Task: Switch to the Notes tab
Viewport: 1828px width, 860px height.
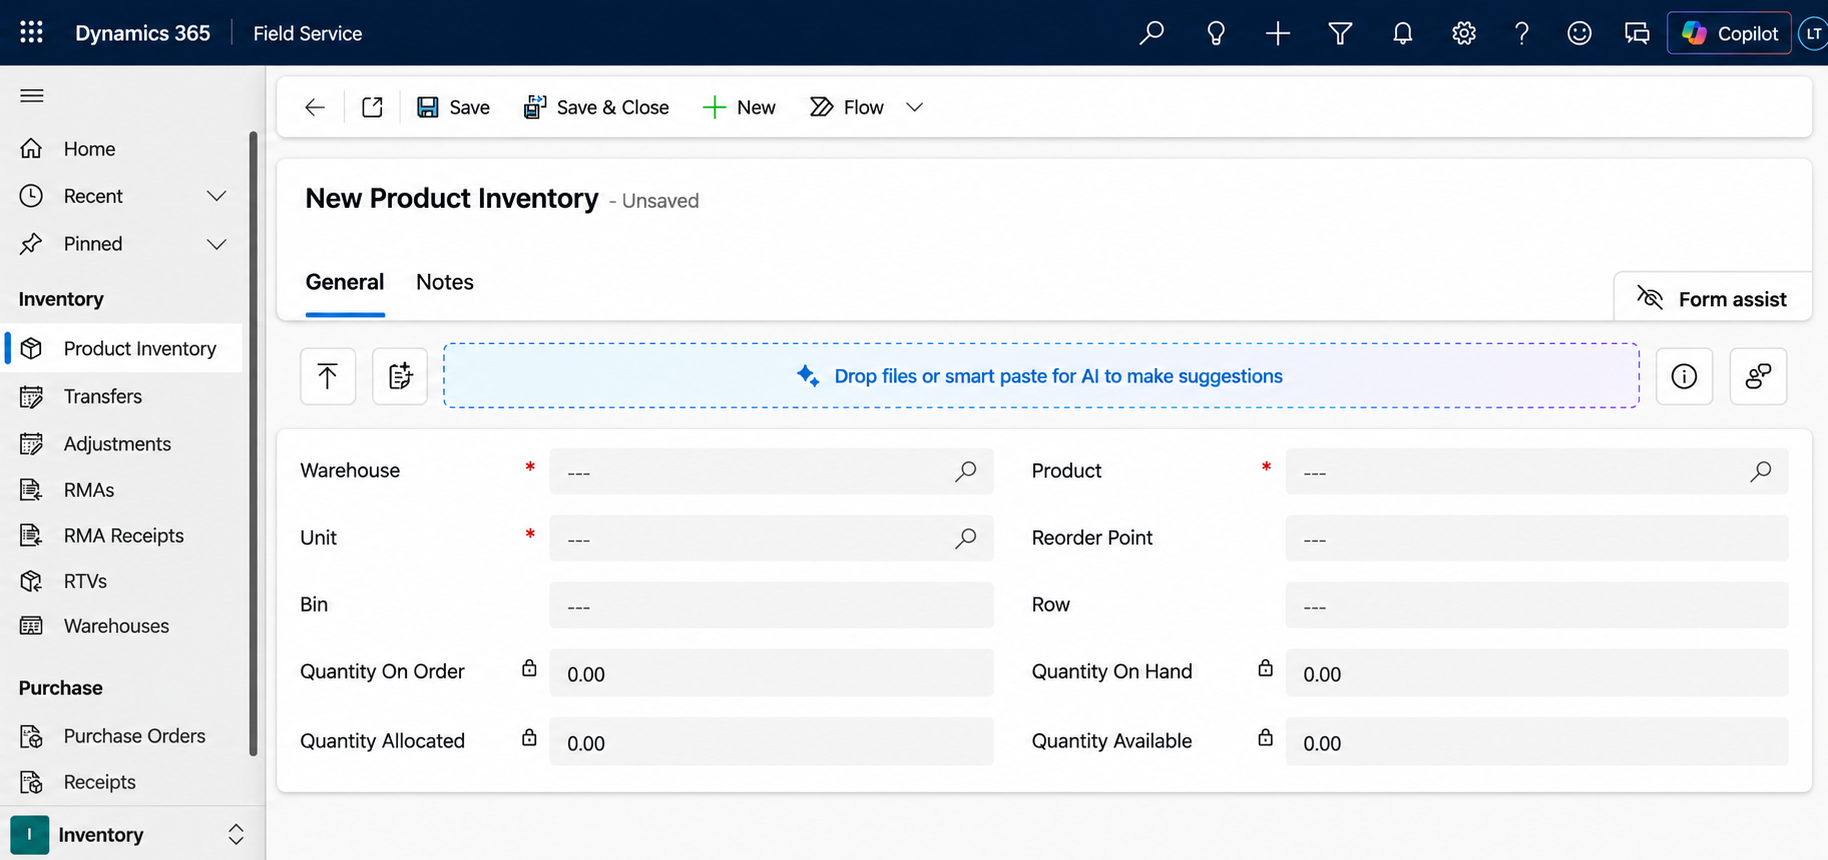Action: (x=445, y=282)
